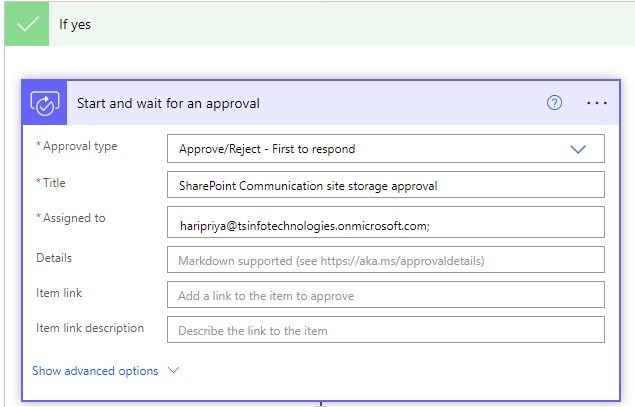Click the Approval type label
This screenshot has height=407, width=635.
(x=80, y=146)
